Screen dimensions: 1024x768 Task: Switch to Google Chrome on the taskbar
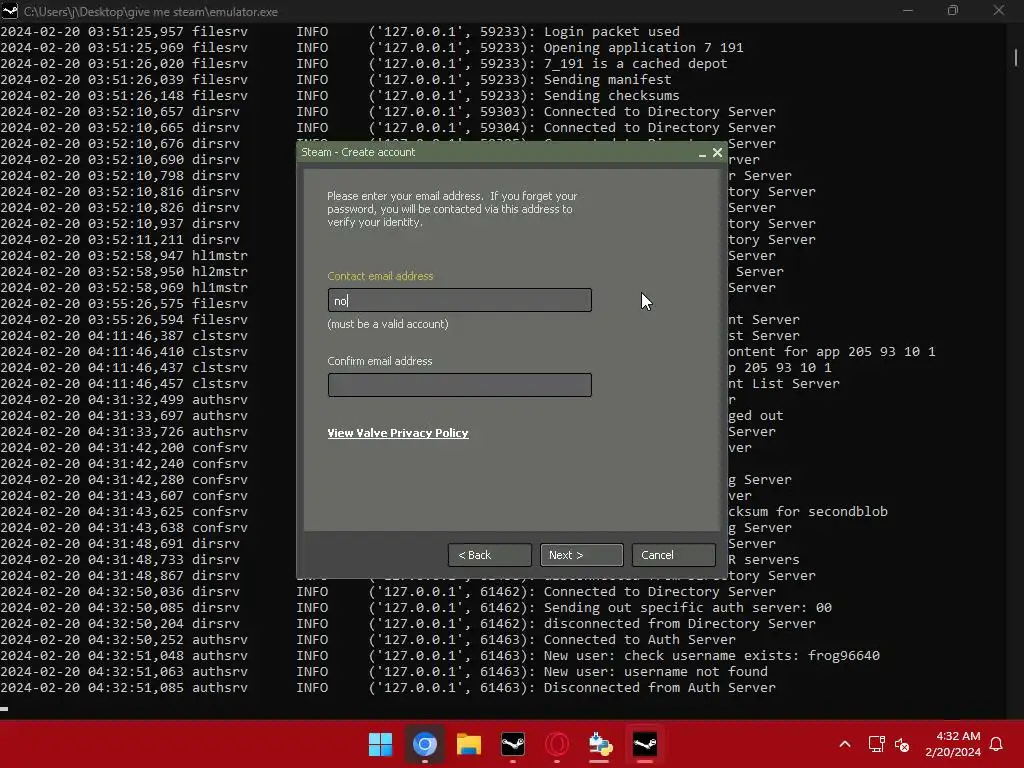tap(424, 744)
